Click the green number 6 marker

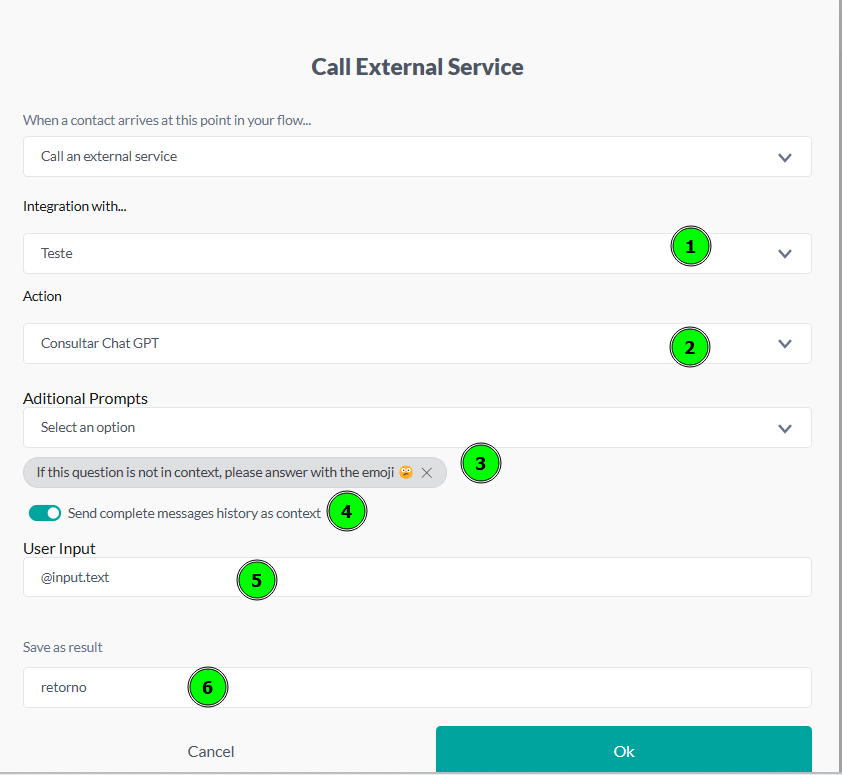pos(208,688)
